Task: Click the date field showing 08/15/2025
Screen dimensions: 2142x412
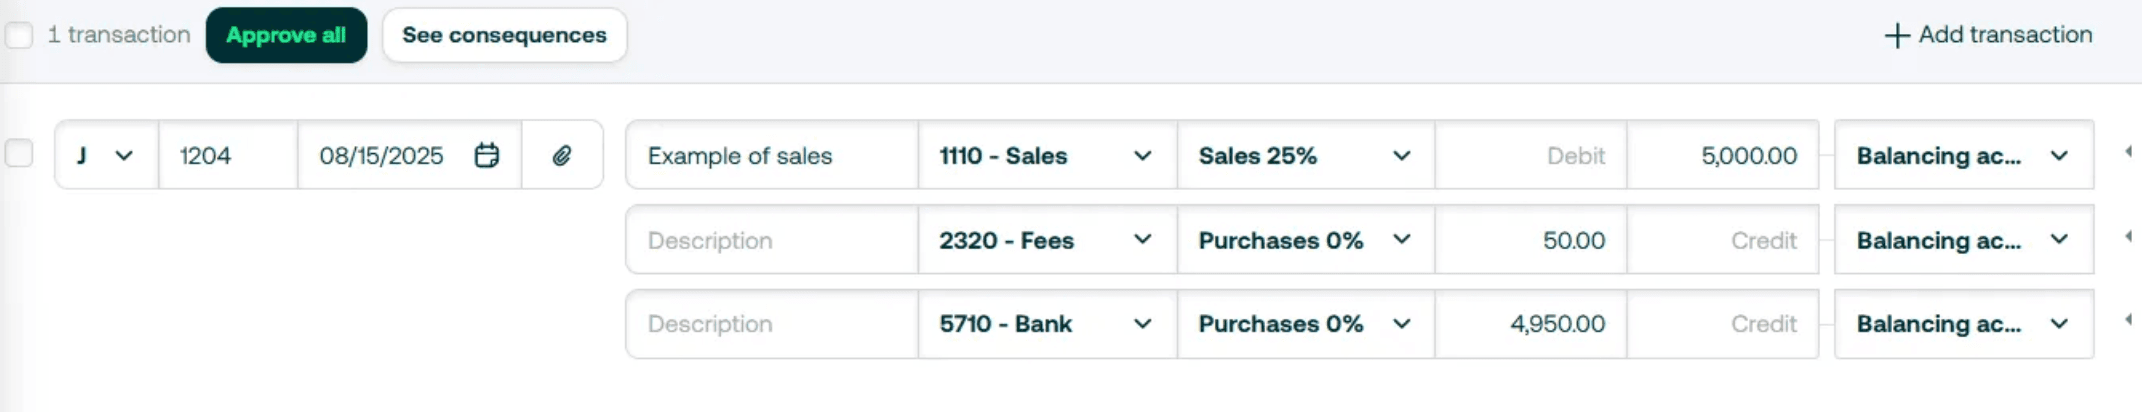Action: (x=382, y=156)
